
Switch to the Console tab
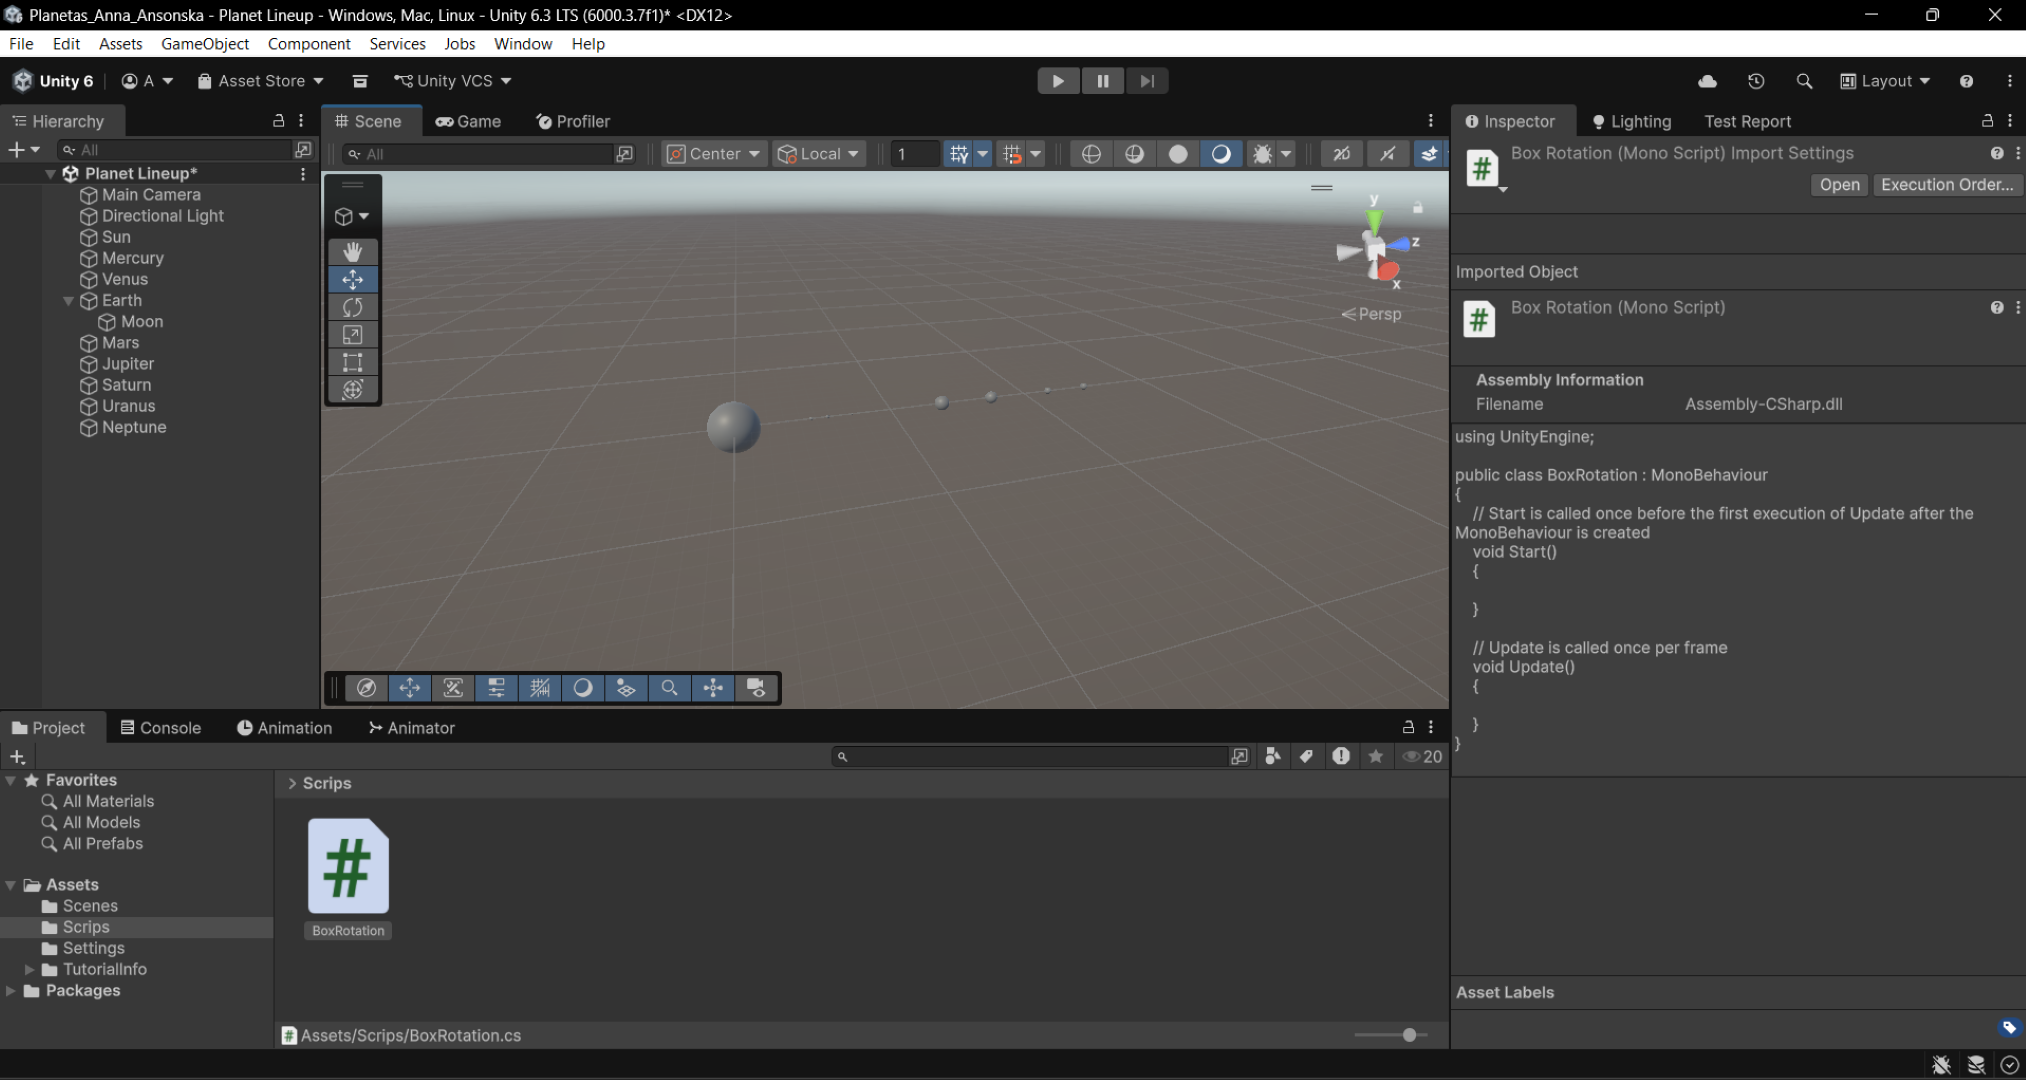[x=160, y=728]
